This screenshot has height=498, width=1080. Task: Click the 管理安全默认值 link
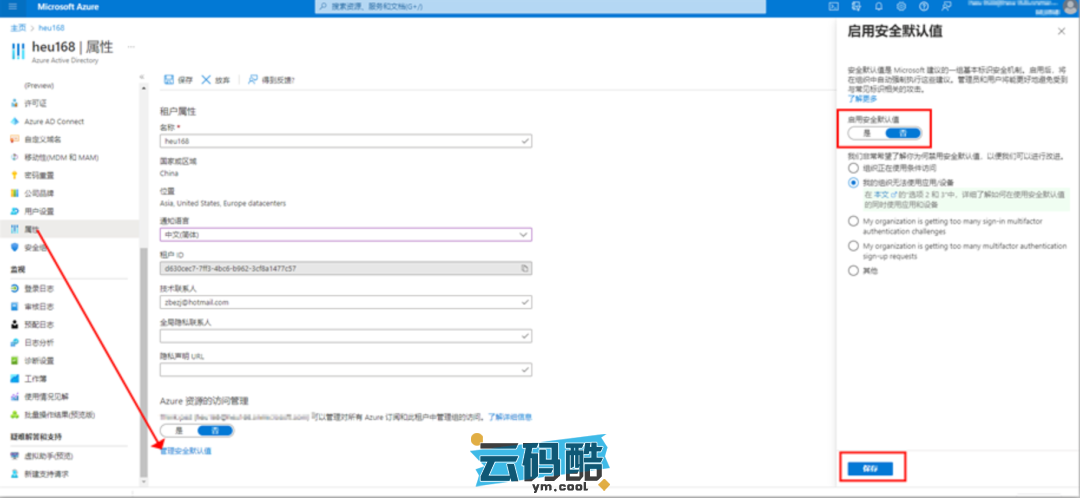tap(186, 451)
